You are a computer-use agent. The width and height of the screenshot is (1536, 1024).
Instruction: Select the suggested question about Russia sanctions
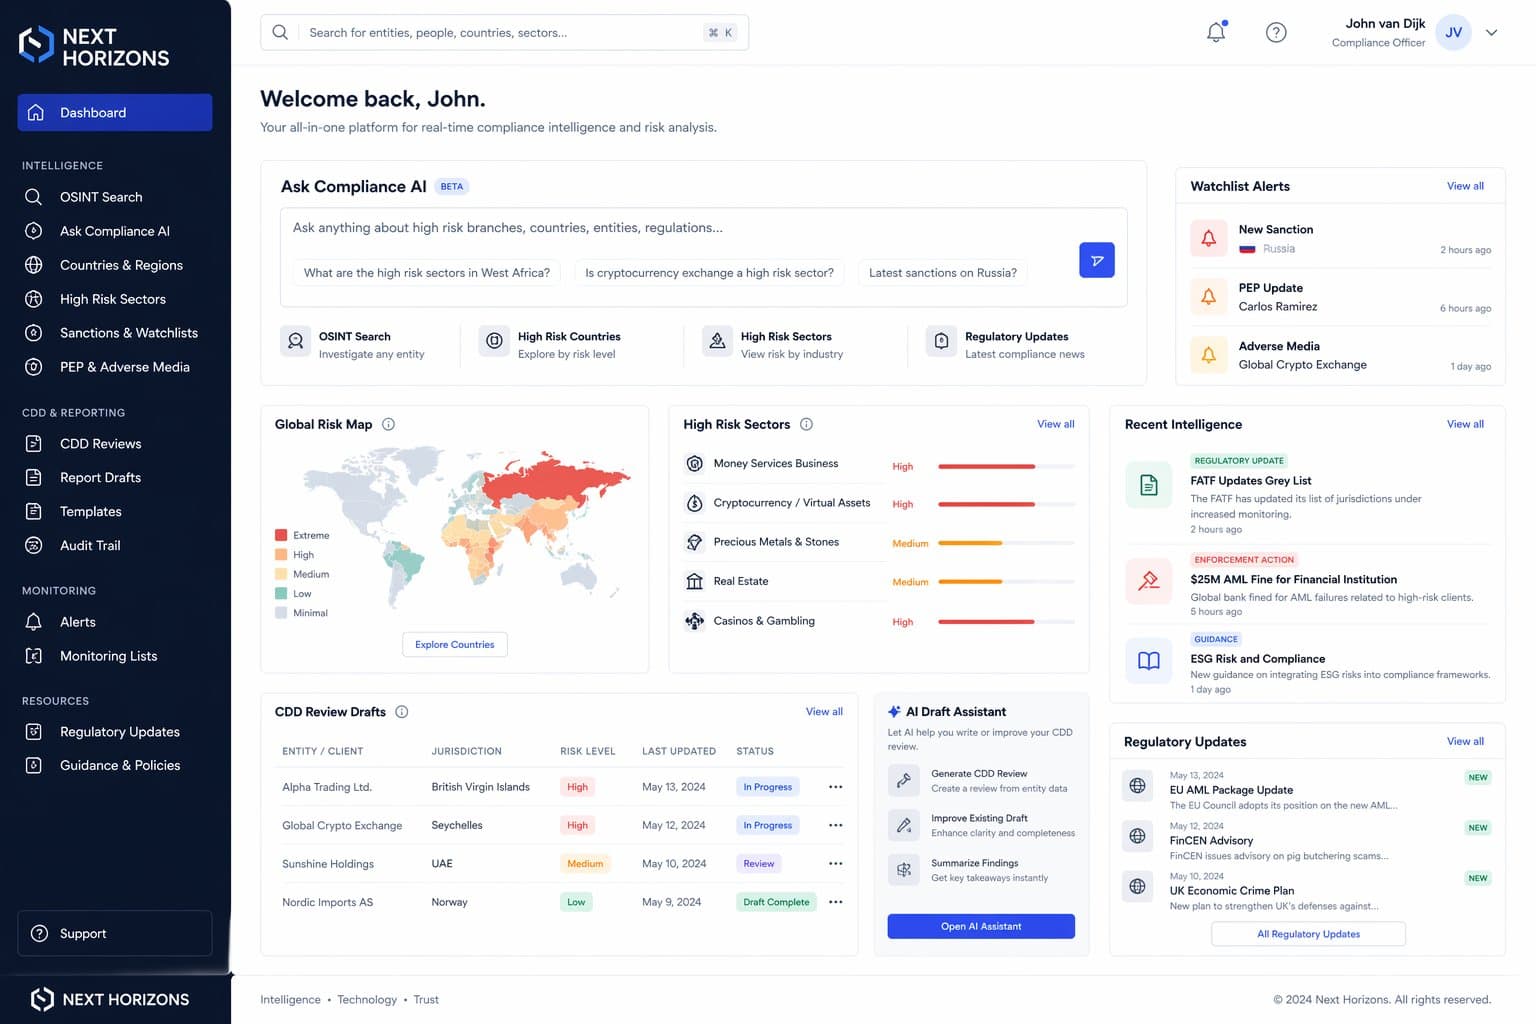tap(941, 272)
